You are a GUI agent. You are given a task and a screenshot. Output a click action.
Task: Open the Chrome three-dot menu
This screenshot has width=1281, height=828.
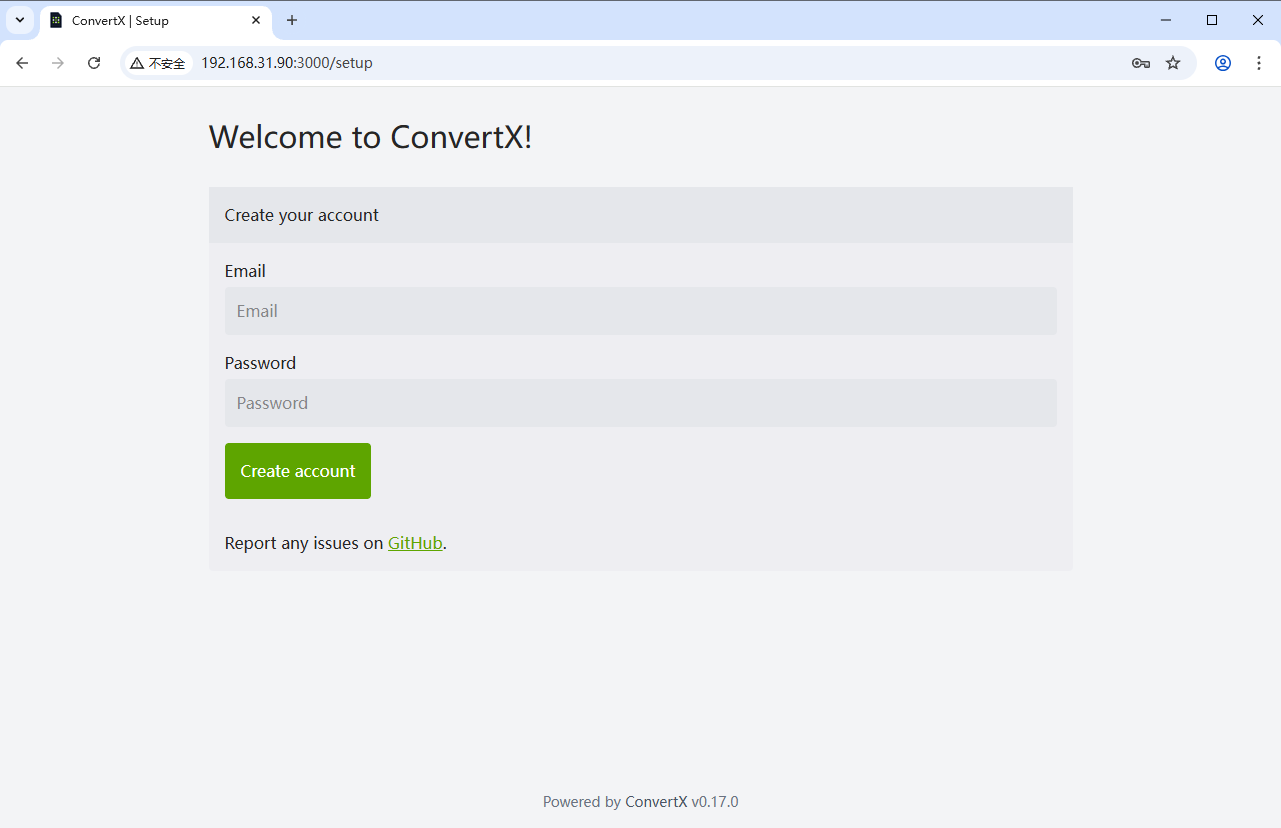click(x=1259, y=63)
